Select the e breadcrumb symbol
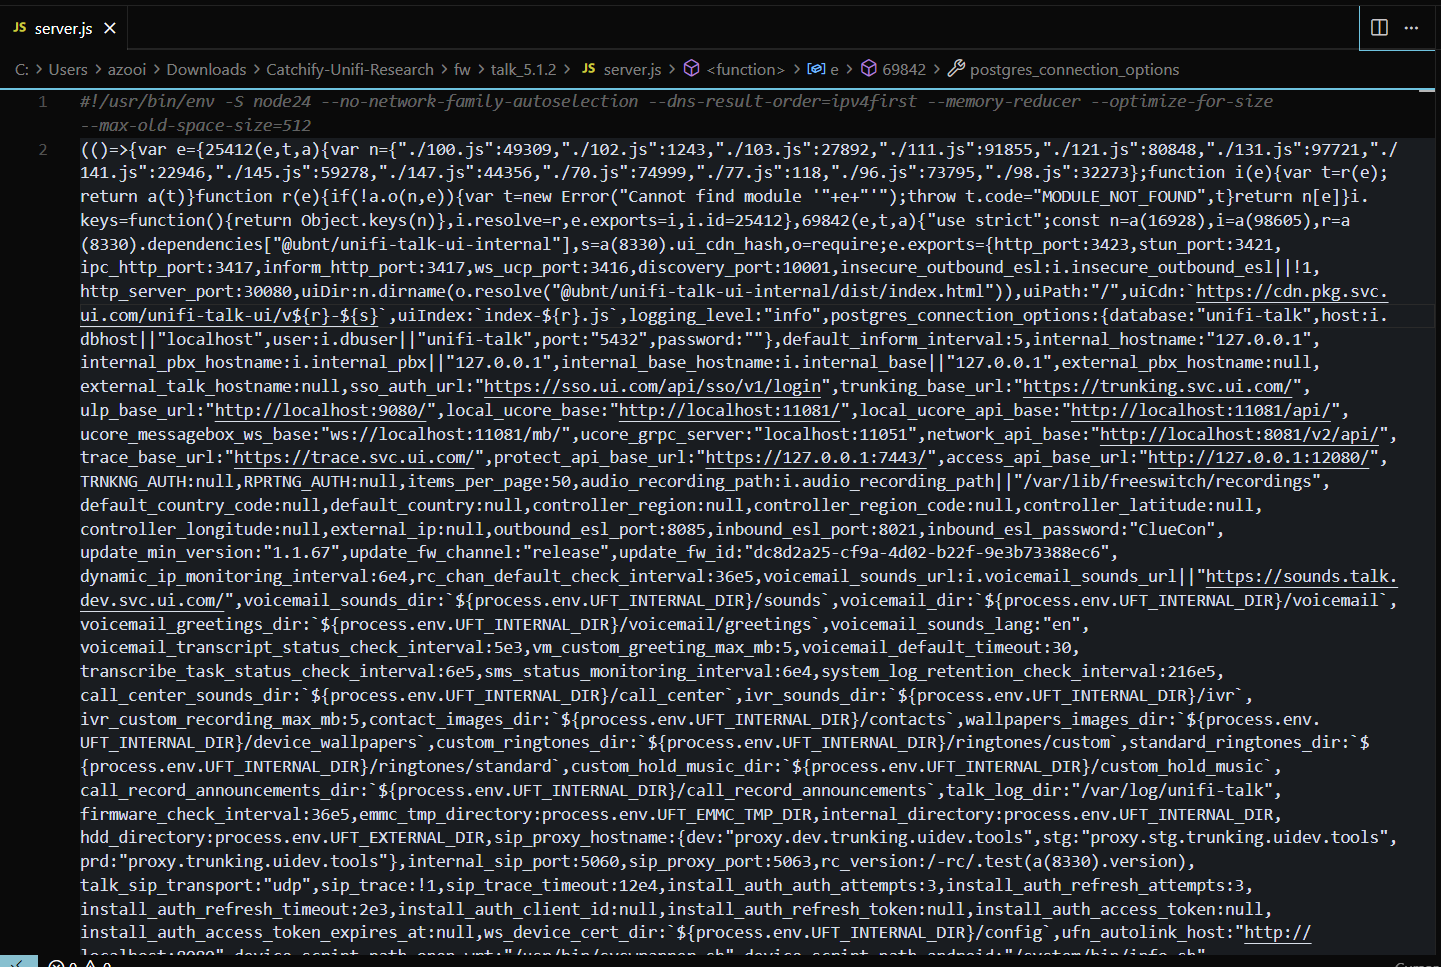 click(x=834, y=70)
